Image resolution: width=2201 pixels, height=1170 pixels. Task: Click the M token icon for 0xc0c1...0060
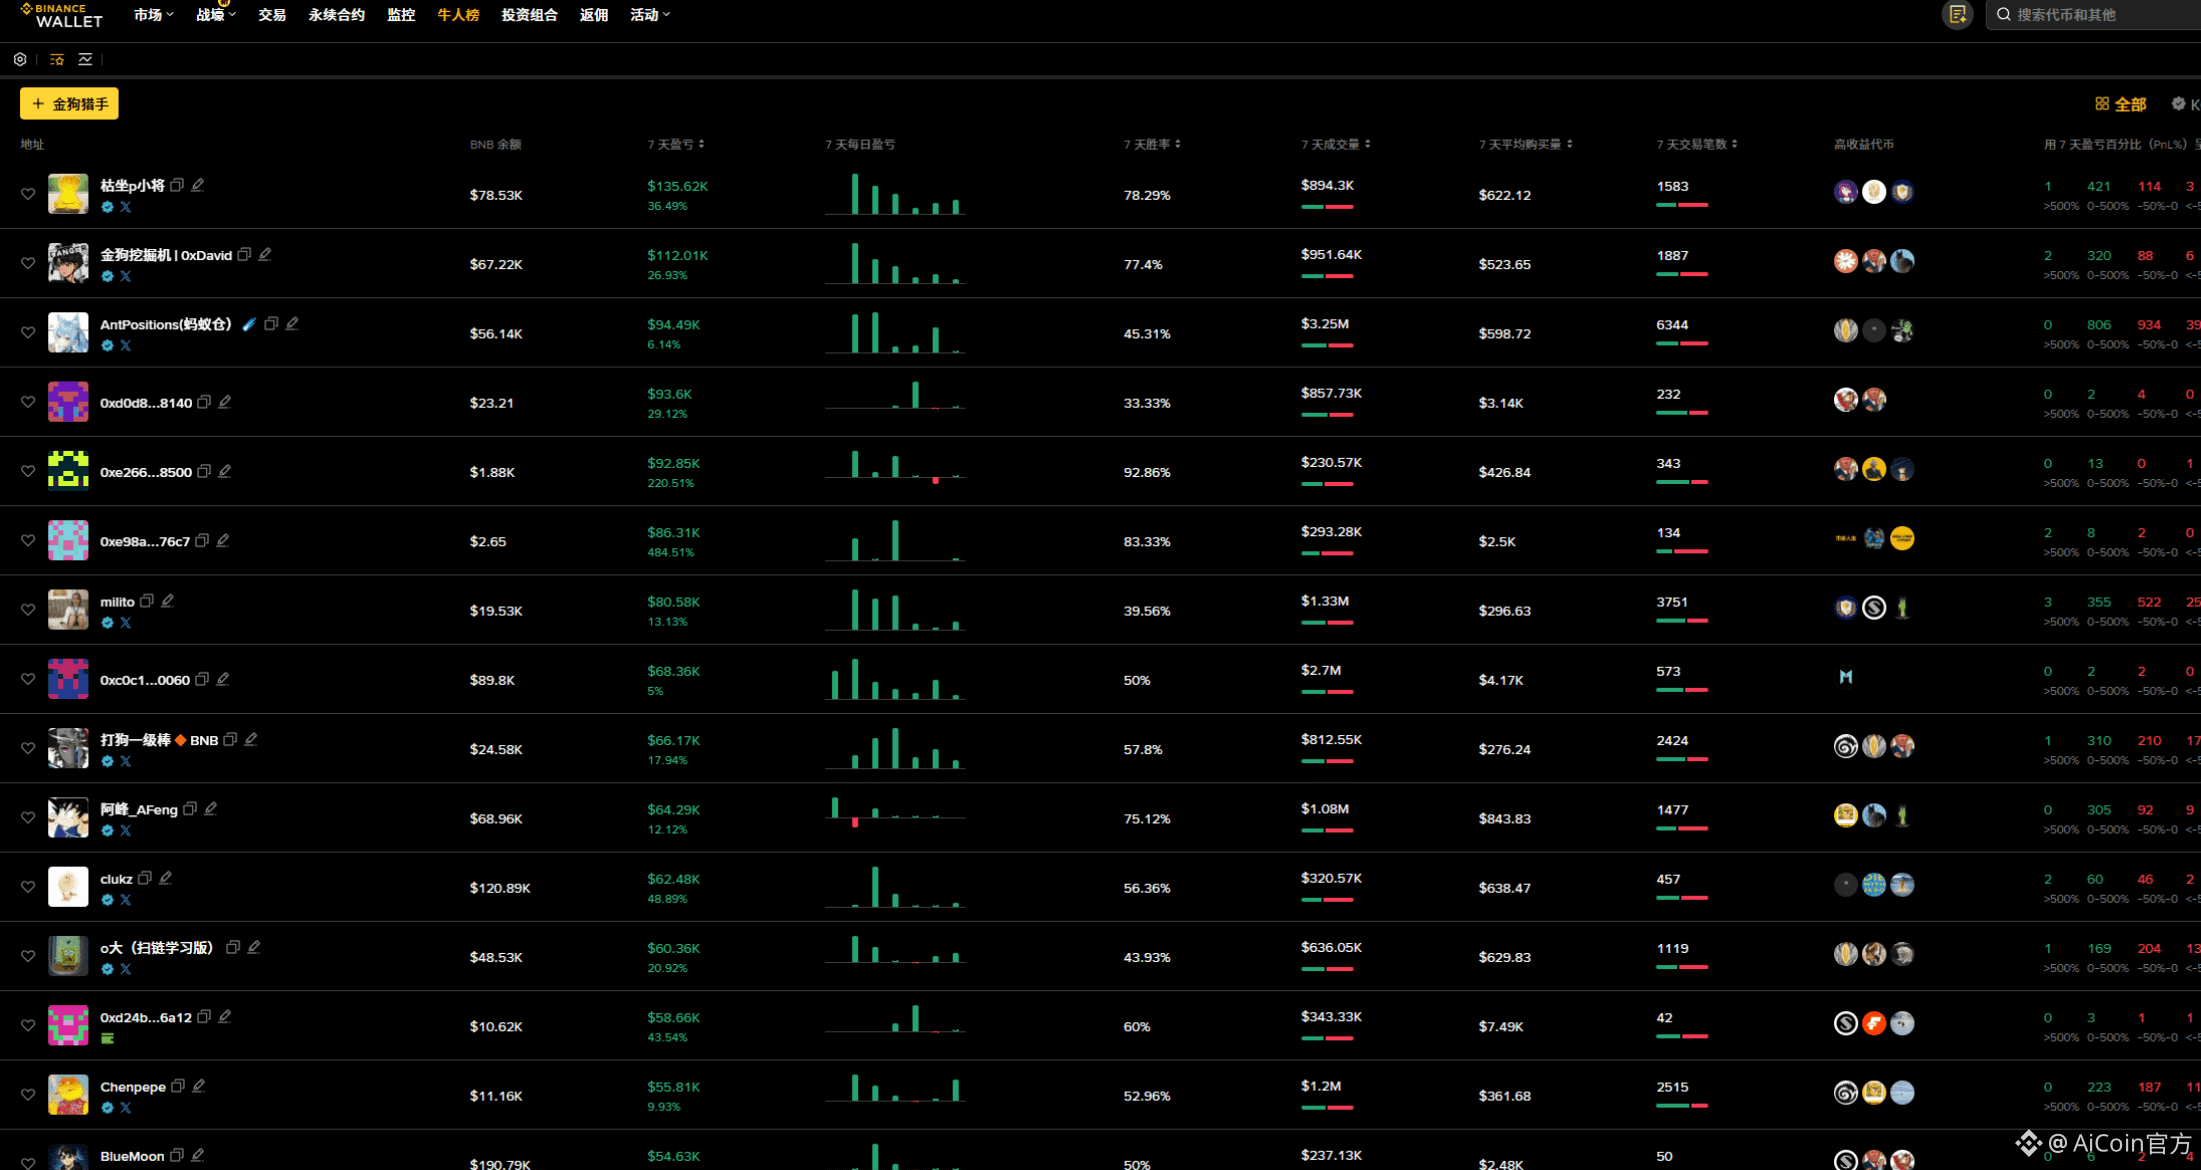pos(1846,678)
